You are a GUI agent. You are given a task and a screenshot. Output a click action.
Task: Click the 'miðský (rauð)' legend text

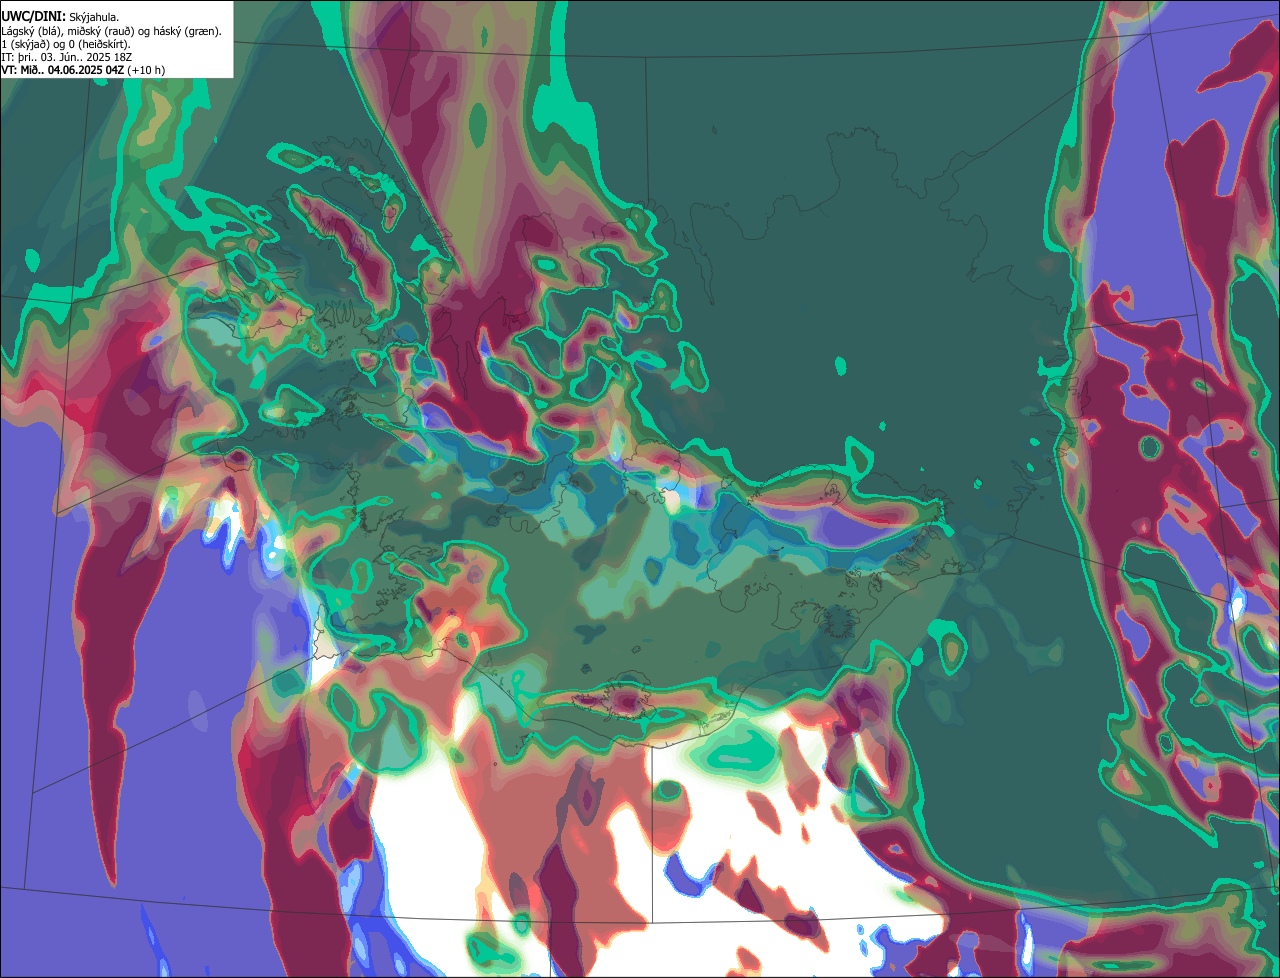pos(100,32)
